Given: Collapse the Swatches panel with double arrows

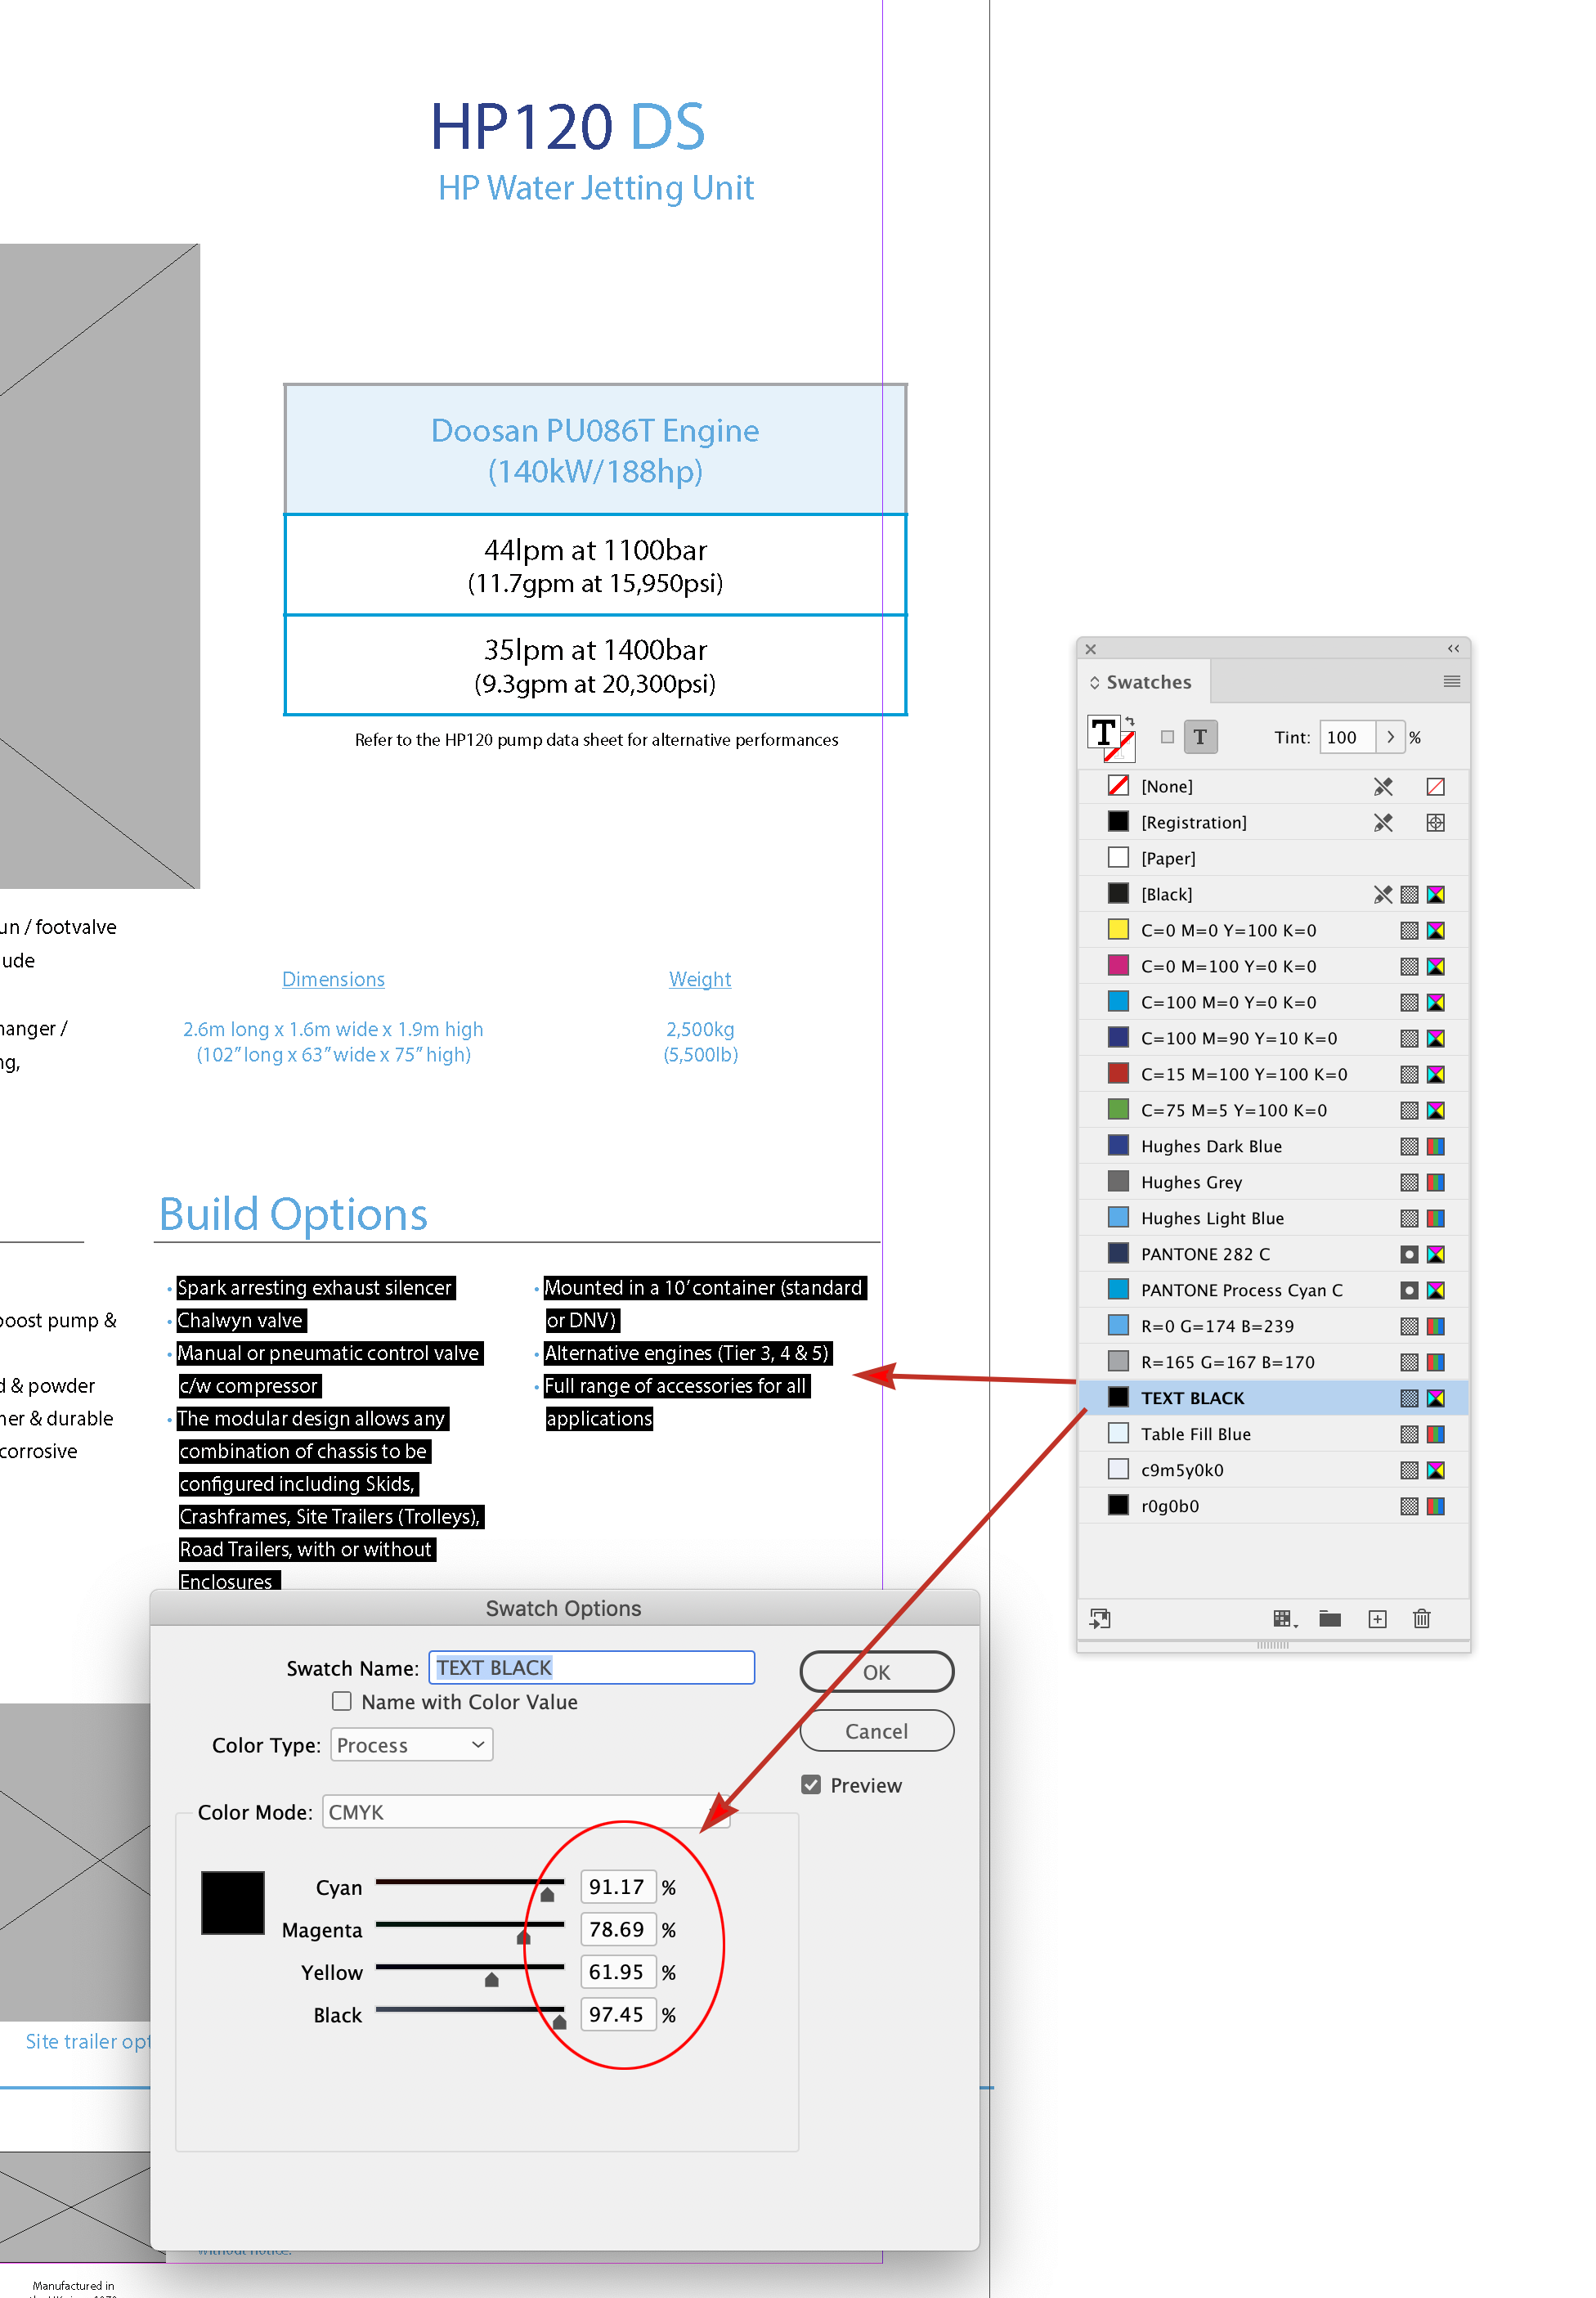Looking at the screenshot, I should [x=1453, y=648].
